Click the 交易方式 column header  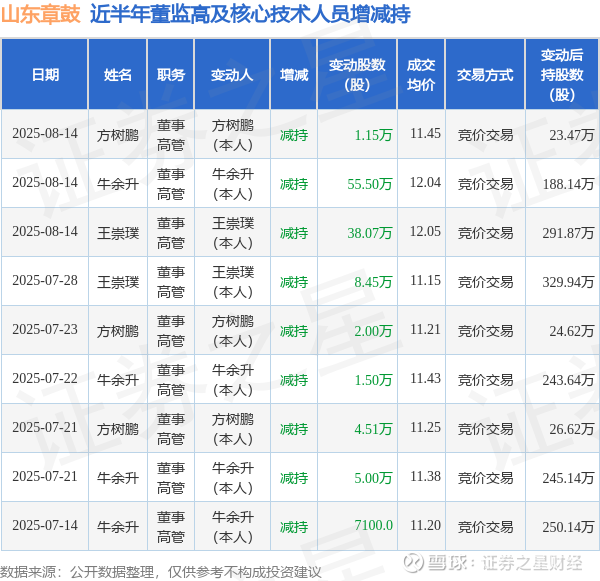[485, 74]
